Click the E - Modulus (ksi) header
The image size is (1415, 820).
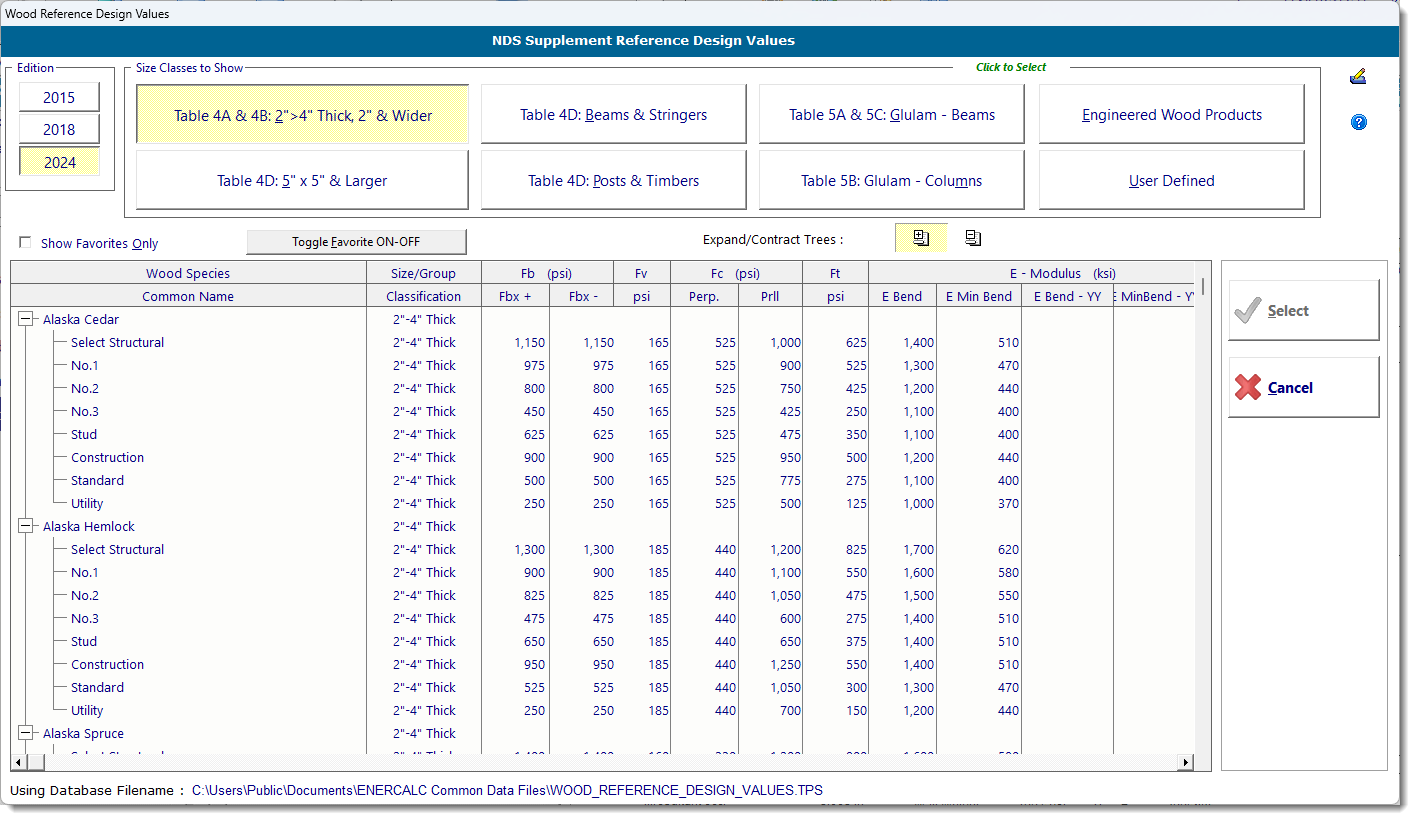1032,273
